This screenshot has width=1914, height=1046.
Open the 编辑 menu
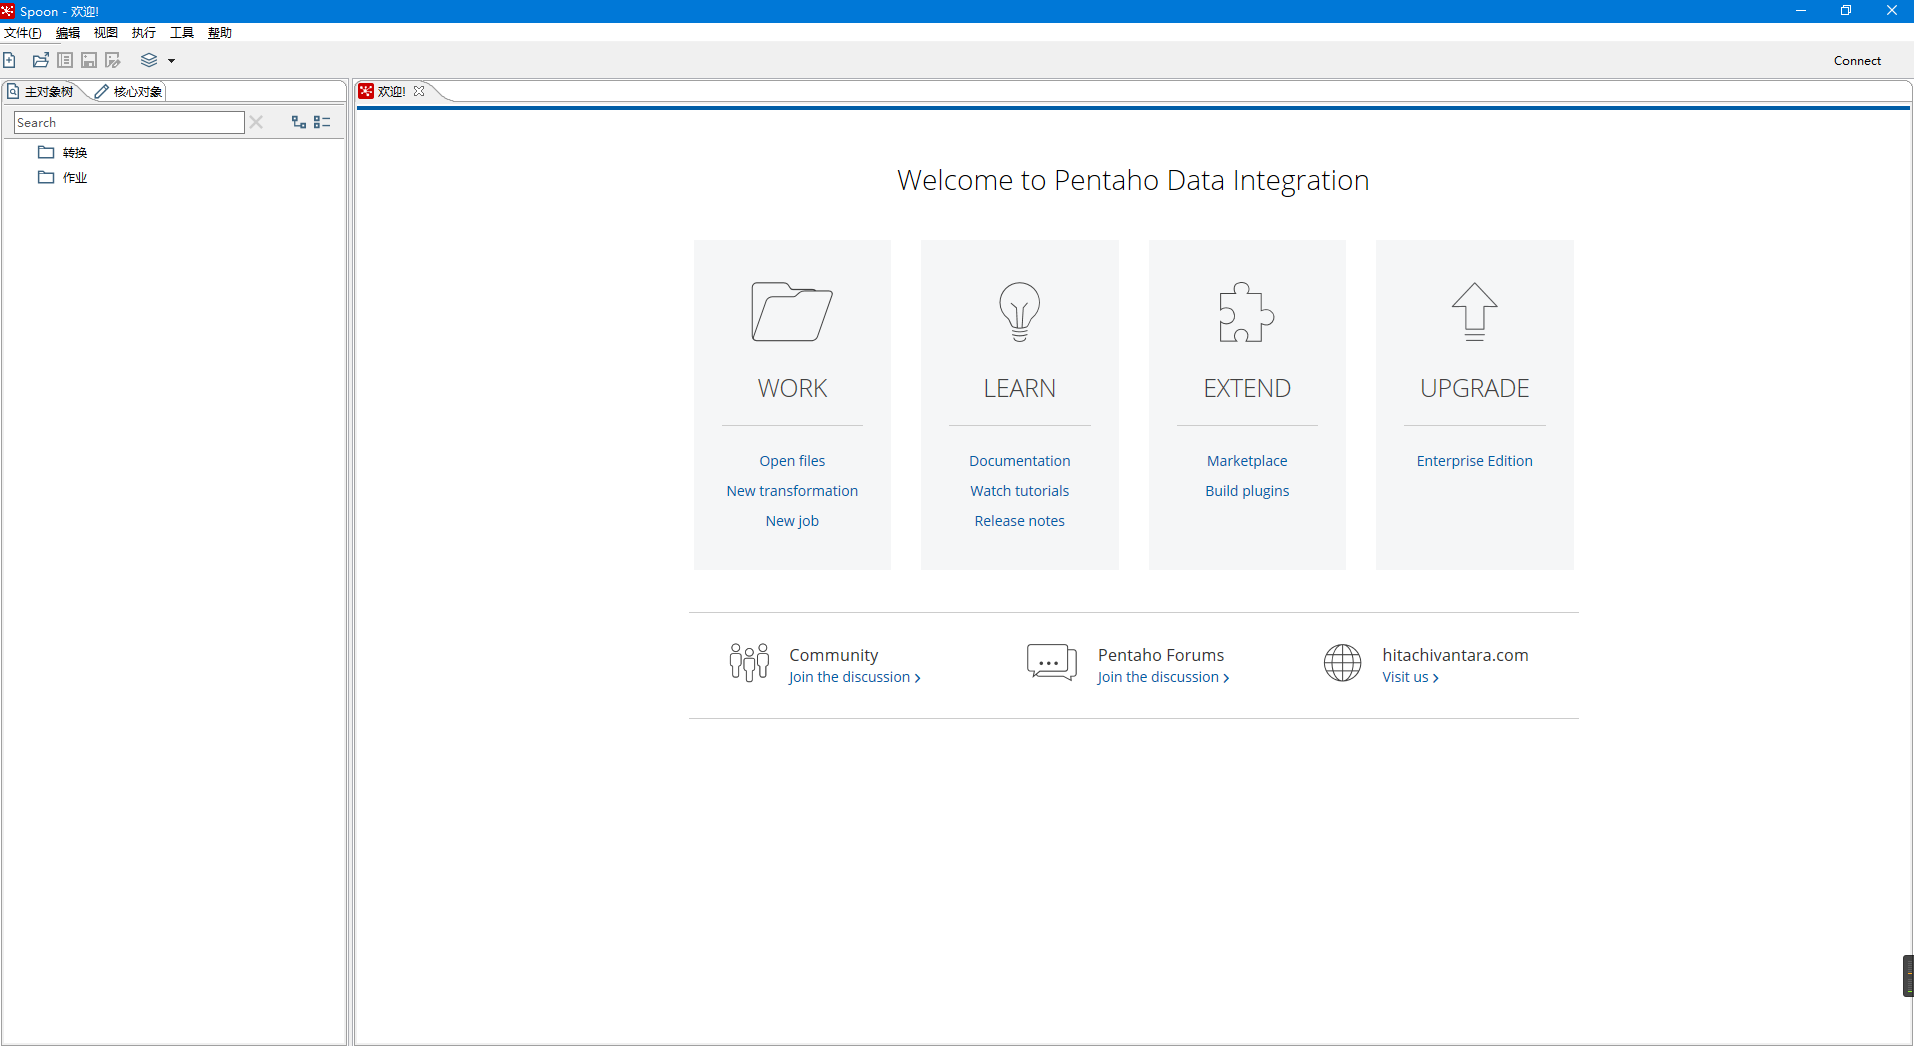[68, 33]
